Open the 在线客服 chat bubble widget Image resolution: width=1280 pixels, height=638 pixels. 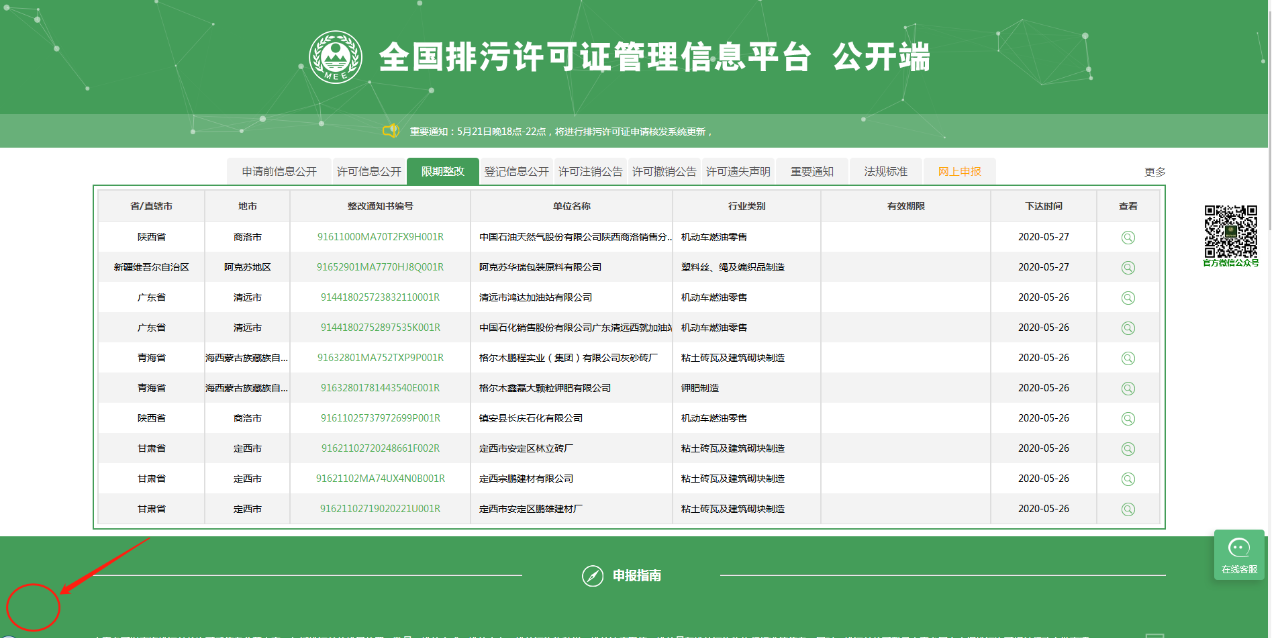[x=1239, y=555]
